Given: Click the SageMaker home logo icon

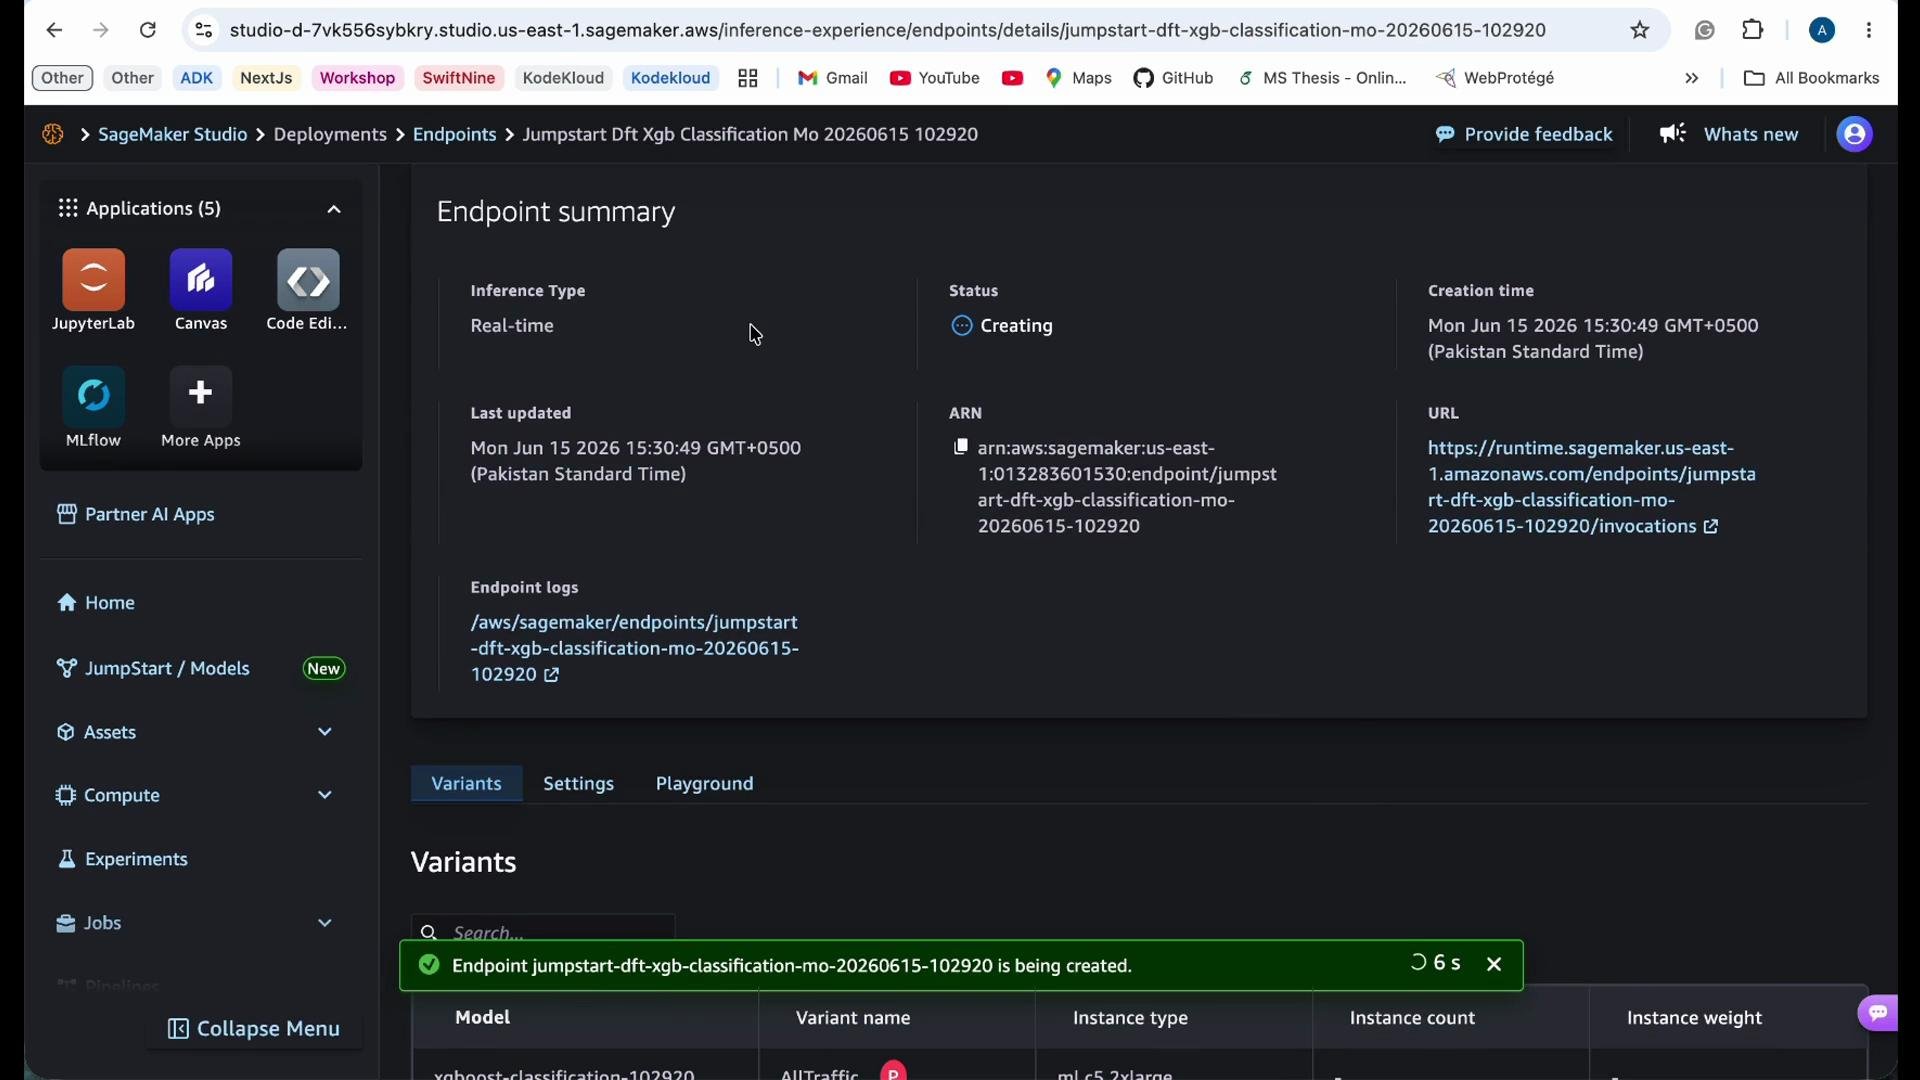Looking at the screenshot, I should point(53,134).
